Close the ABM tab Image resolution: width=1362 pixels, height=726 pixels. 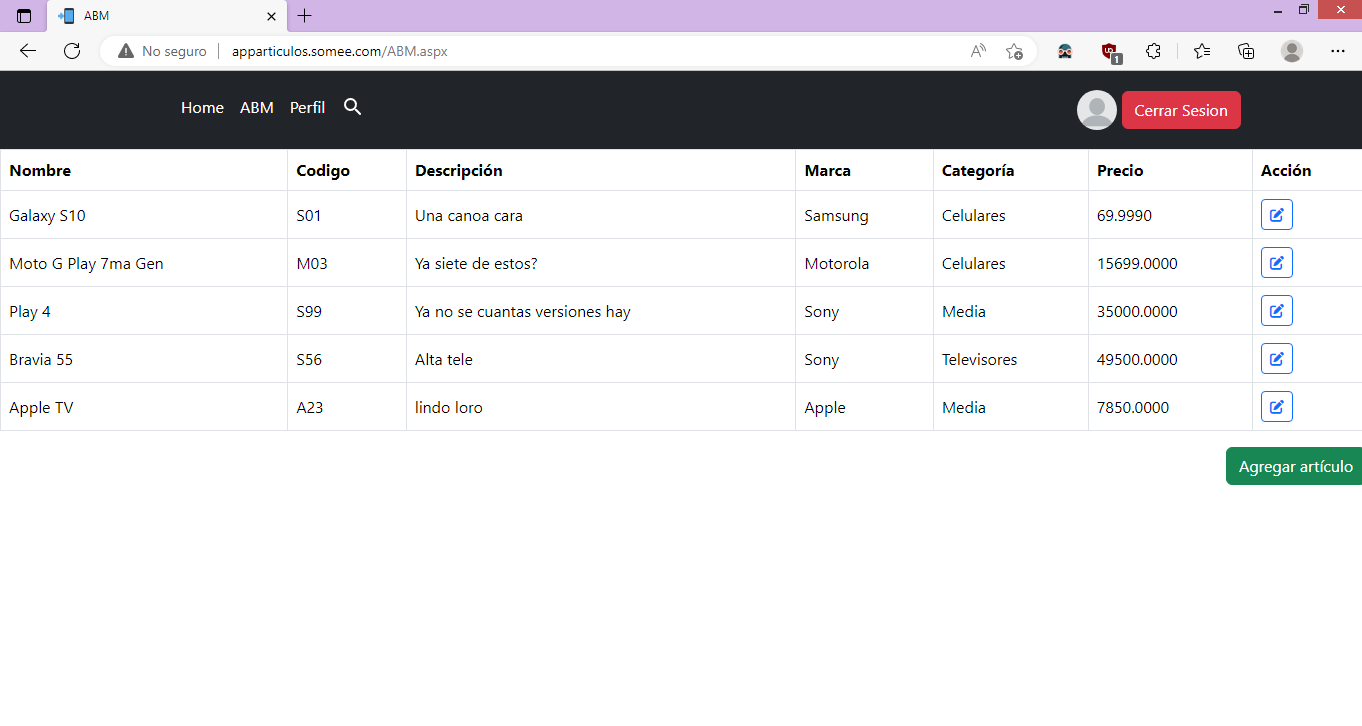(x=271, y=16)
